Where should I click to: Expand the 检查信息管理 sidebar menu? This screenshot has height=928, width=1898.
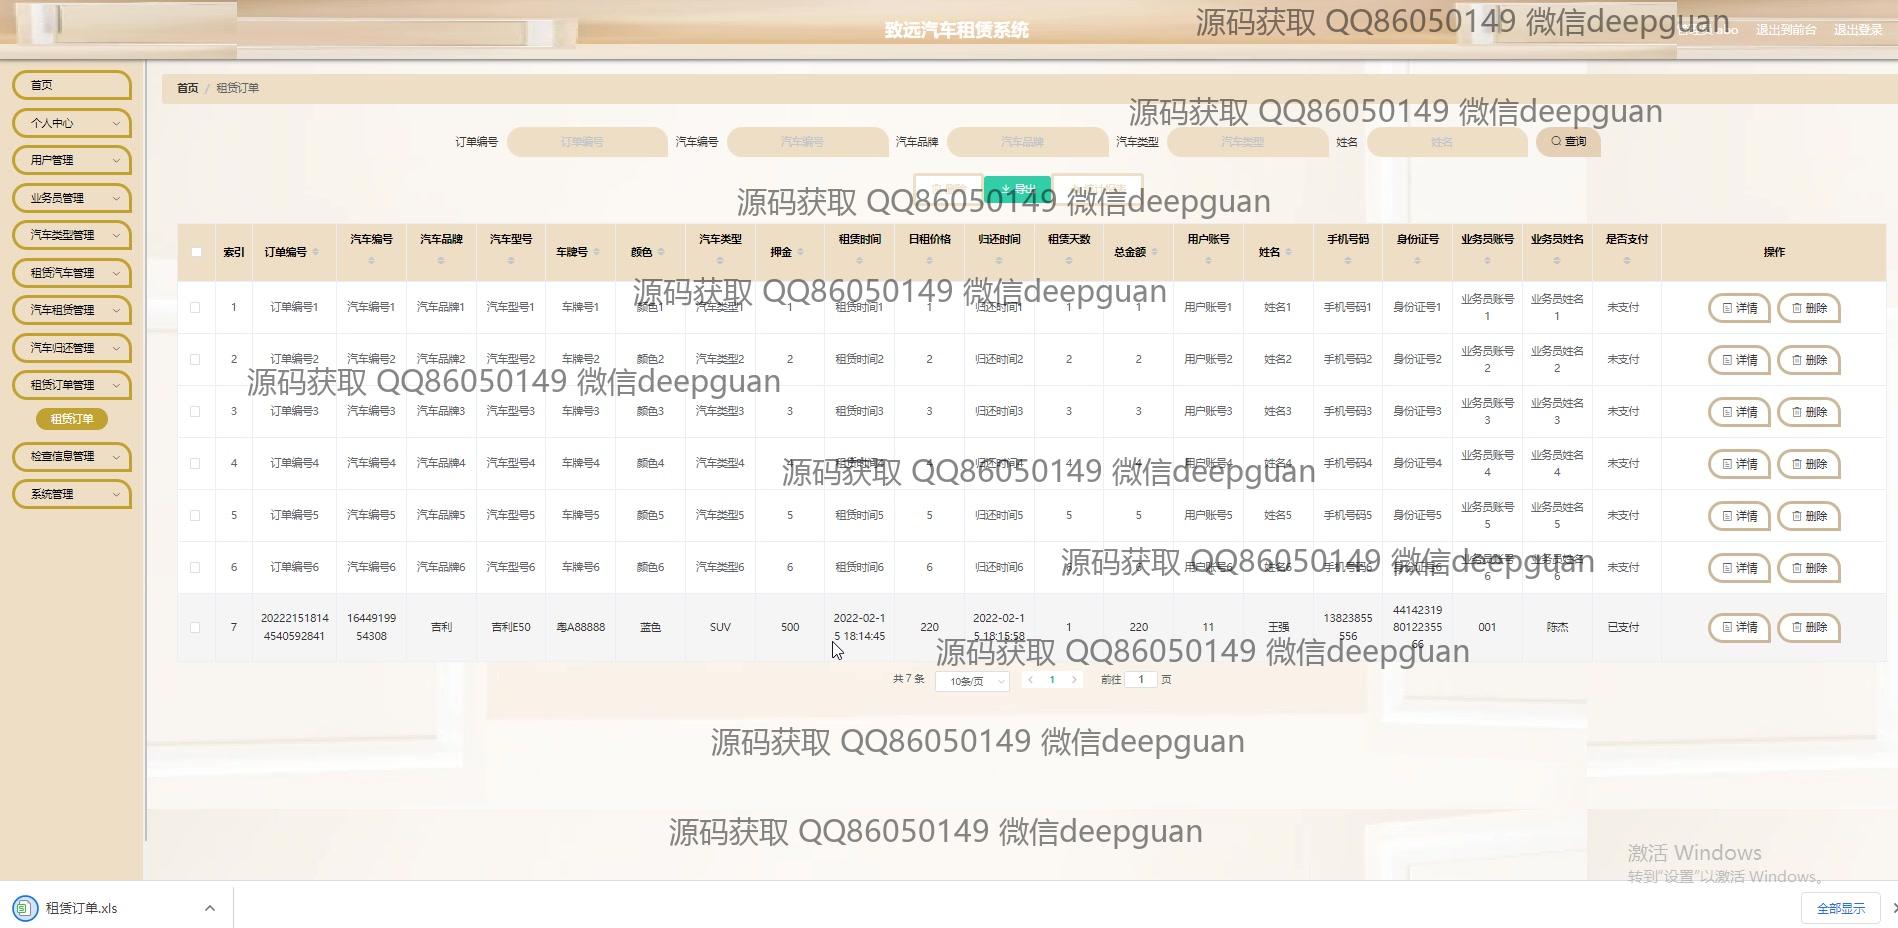tap(72, 456)
